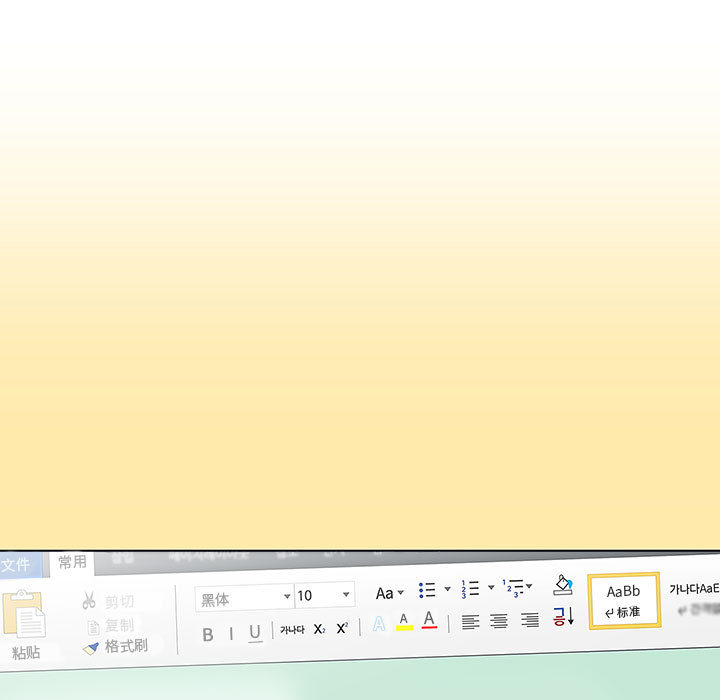Apply red font color
This screenshot has width=720, height=700.
pos(429,620)
